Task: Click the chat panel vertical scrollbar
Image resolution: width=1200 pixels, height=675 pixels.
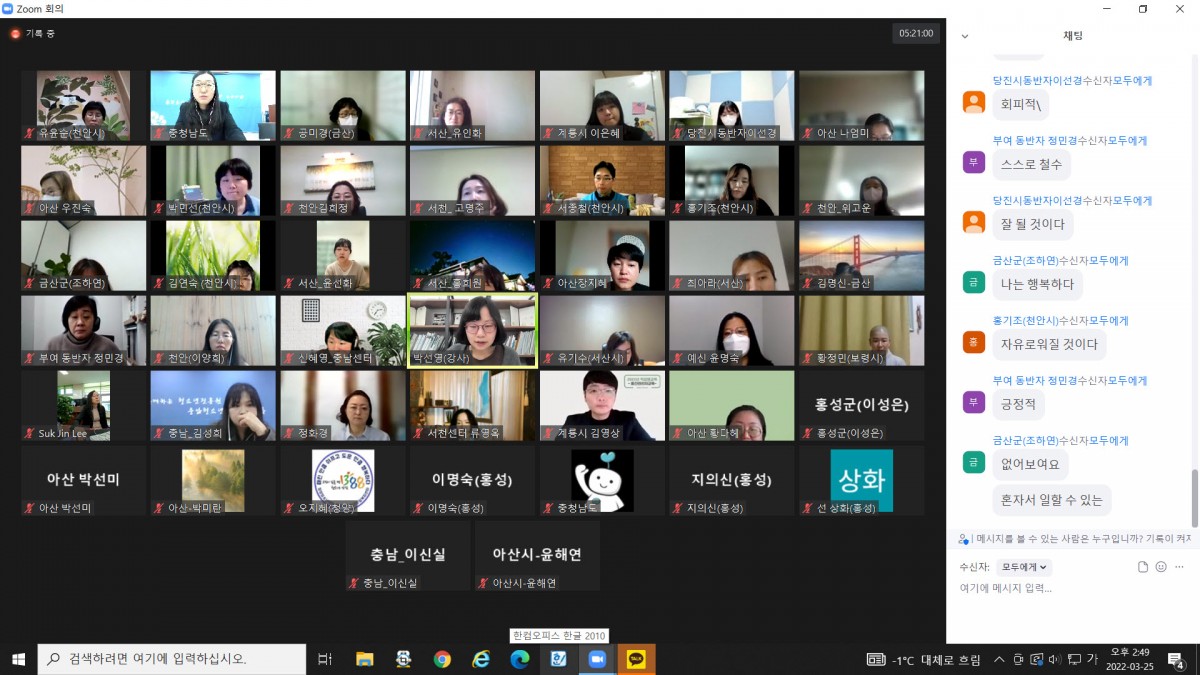Action: [1193, 497]
